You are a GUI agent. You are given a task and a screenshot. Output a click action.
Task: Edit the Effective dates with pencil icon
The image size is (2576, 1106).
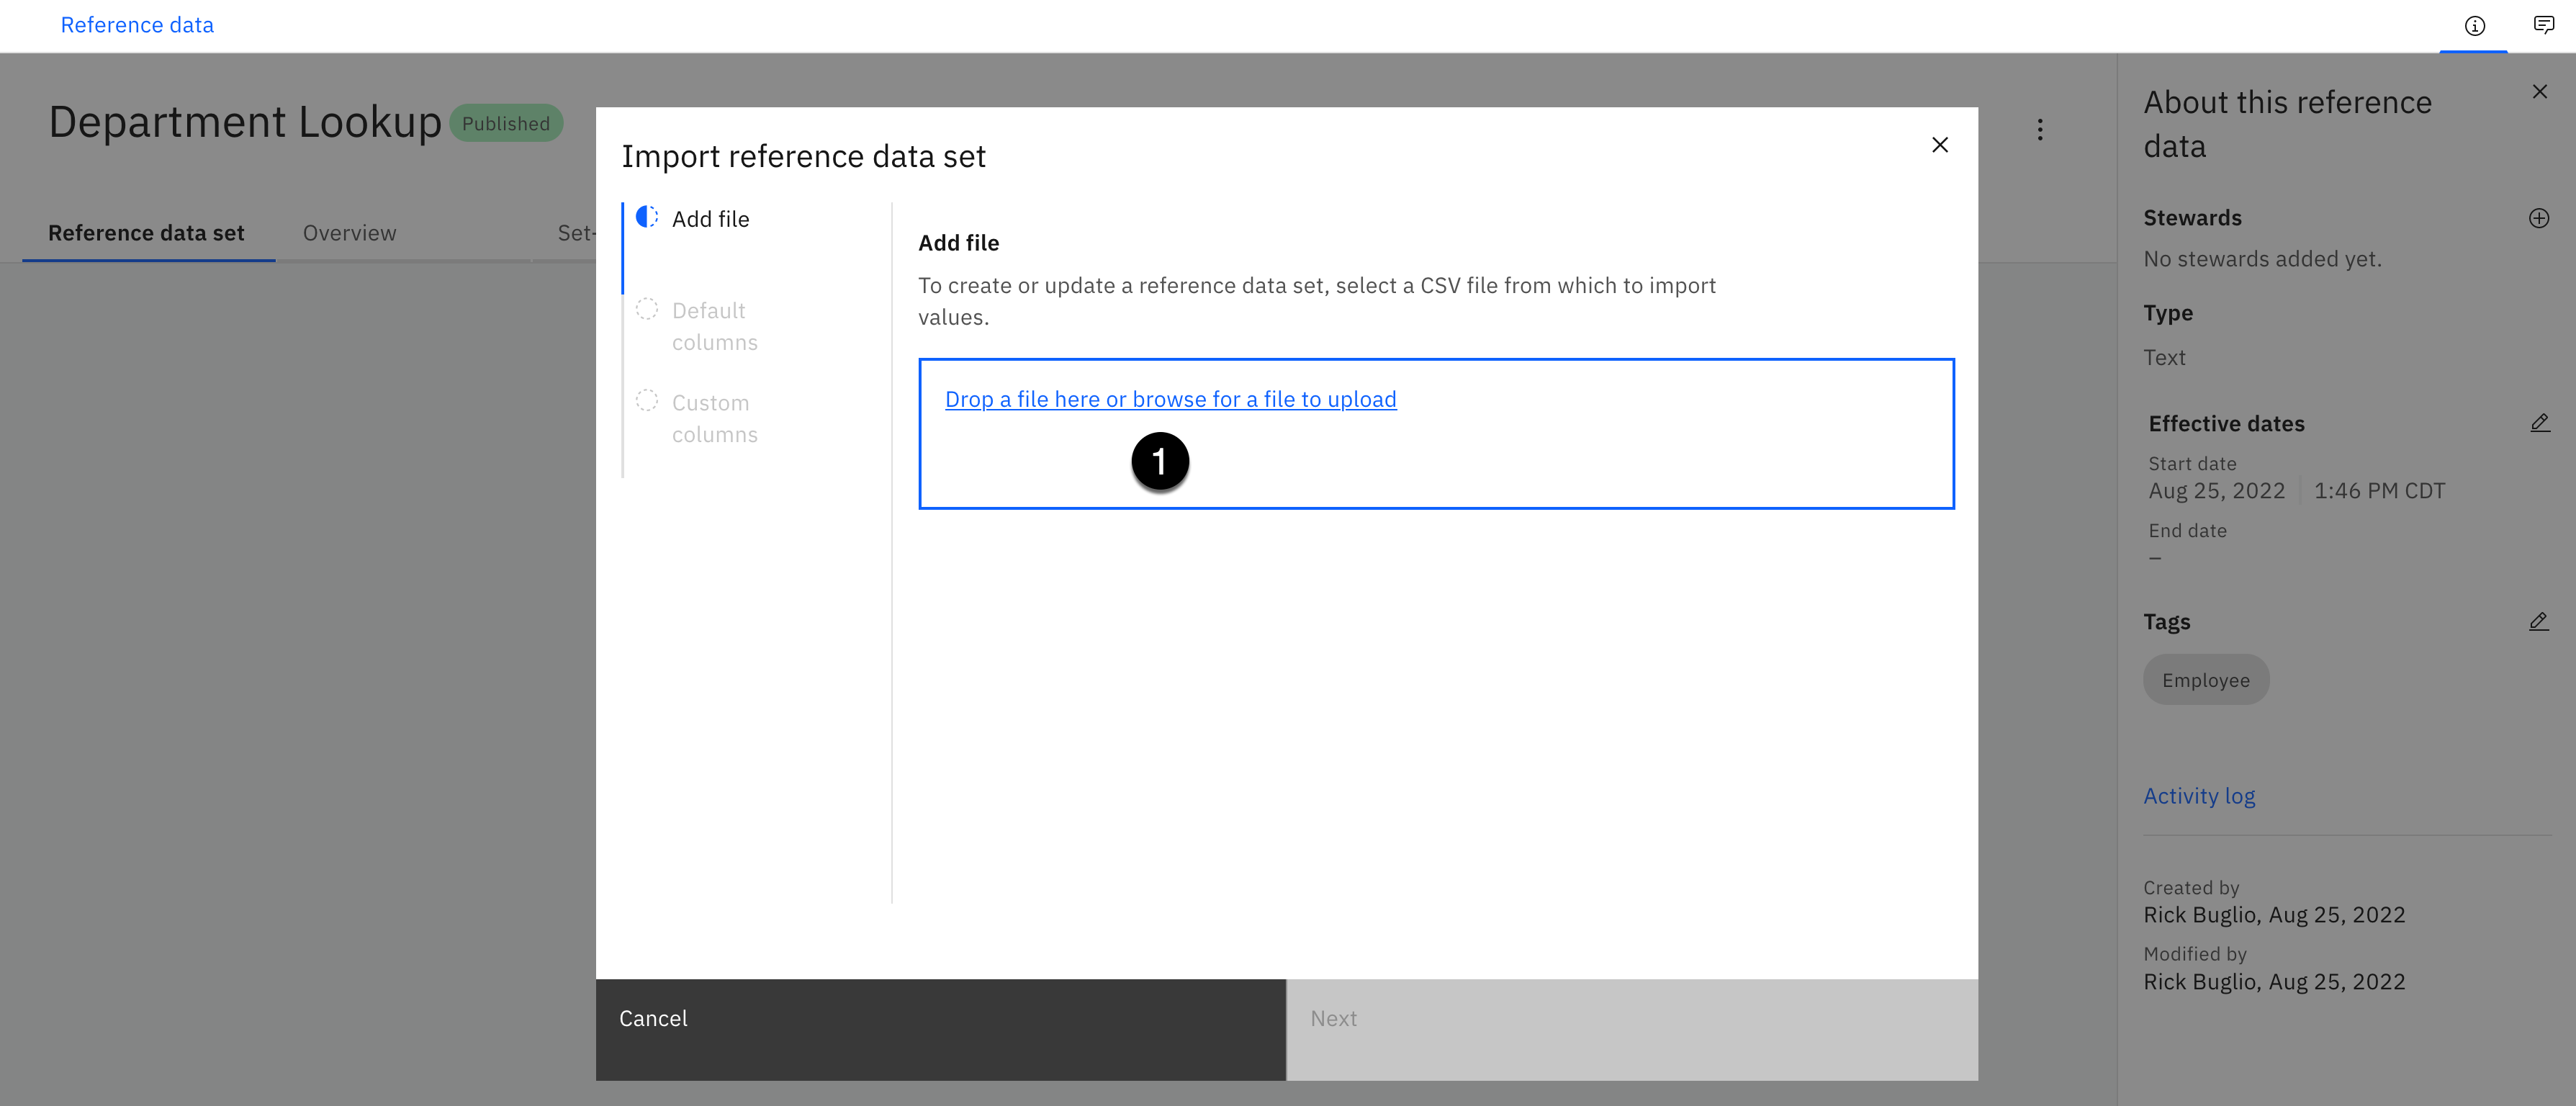tap(2539, 423)
